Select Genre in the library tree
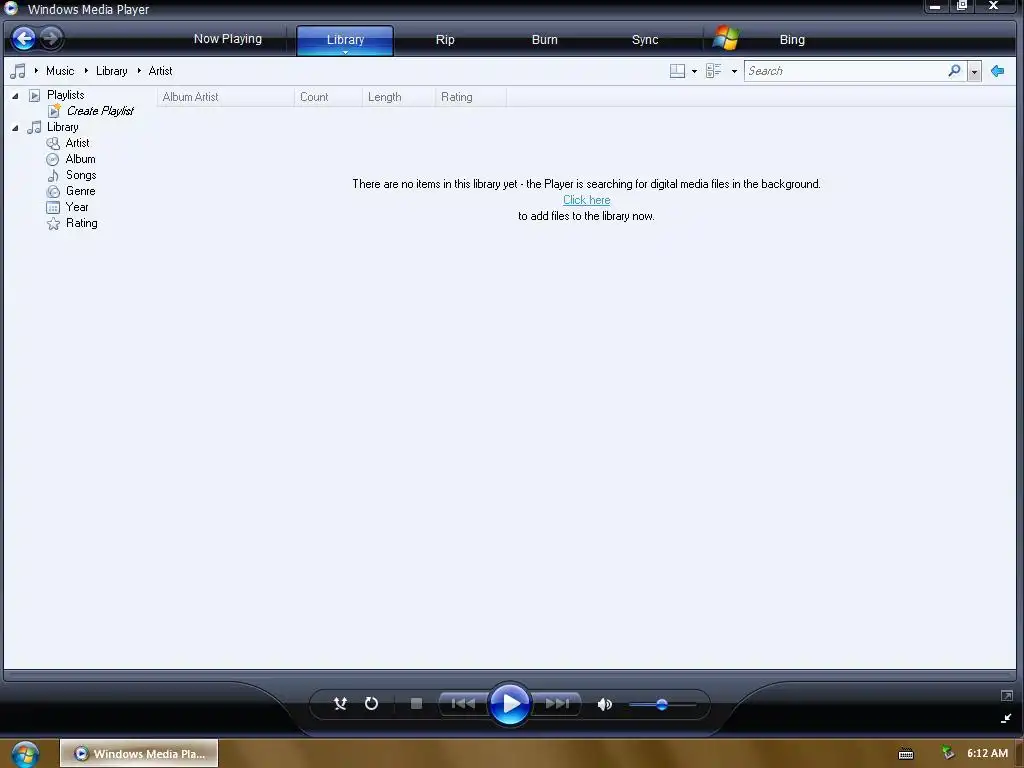1024x768 pixels. (x=80, y=191)
